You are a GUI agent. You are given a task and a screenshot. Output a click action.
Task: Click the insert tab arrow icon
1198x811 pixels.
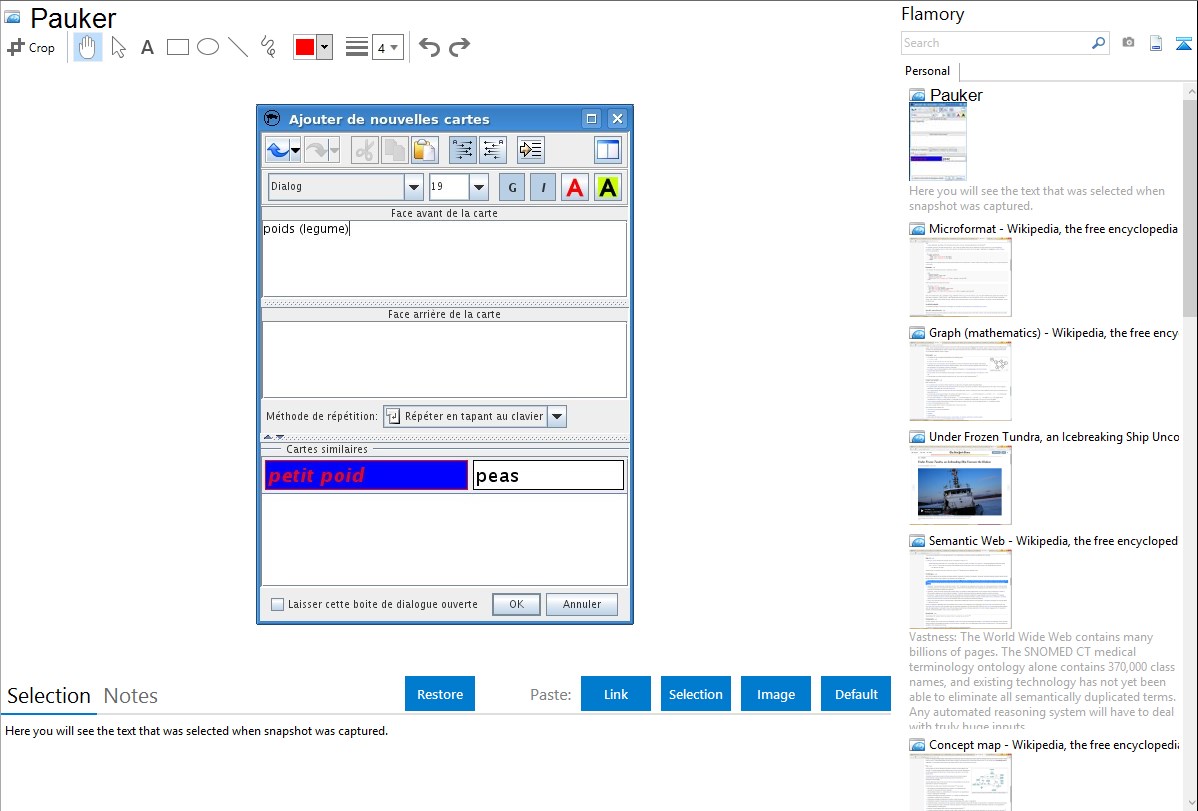pos(530,150)
